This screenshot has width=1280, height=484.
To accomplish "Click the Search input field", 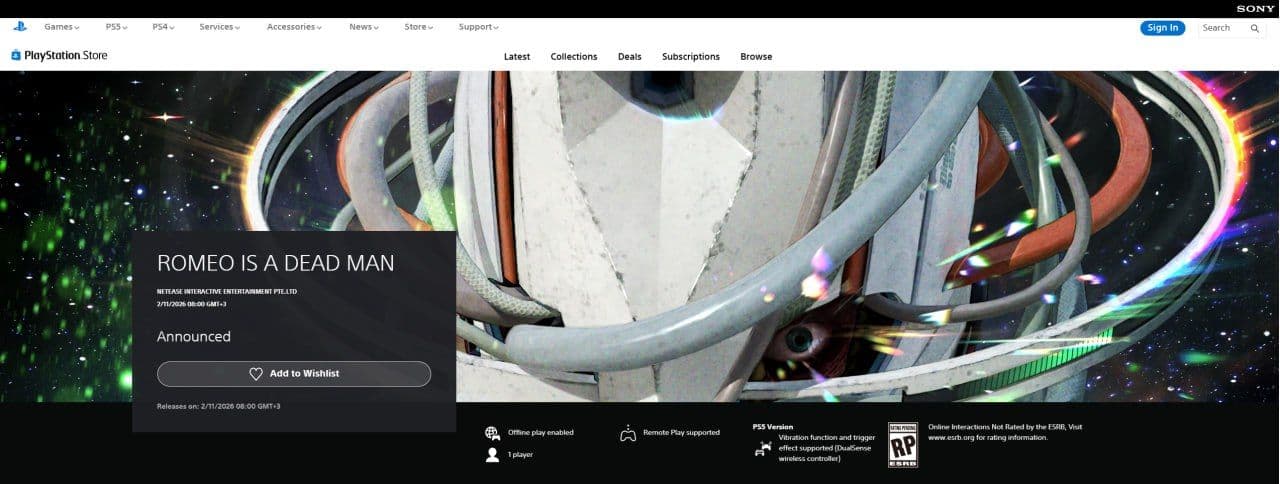I will pyautogui.click(x=1222, y=28).
